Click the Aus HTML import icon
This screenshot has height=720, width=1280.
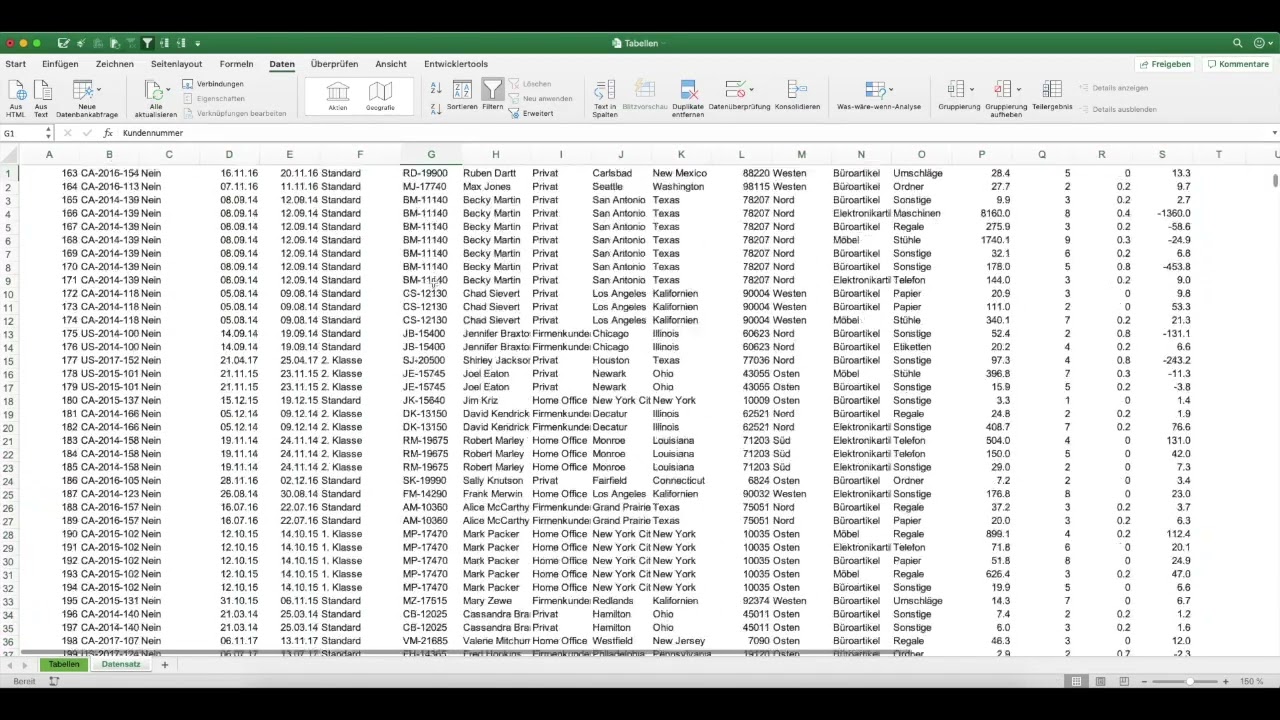click(x=16, y=91)
